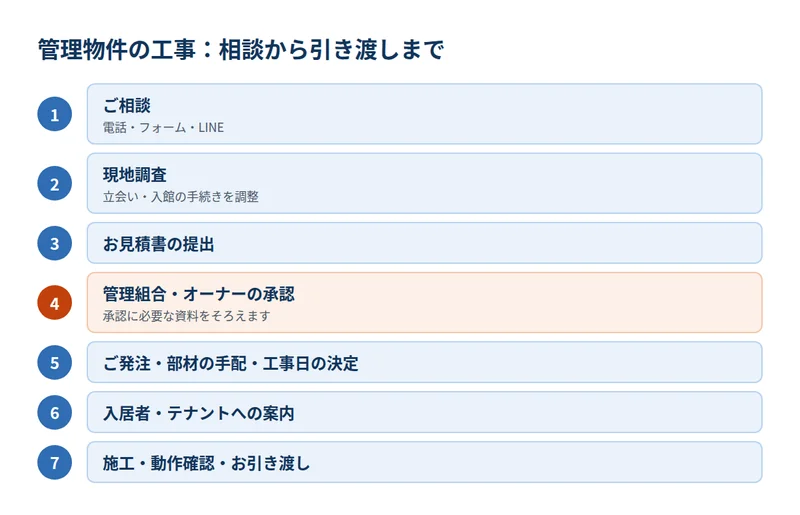
Task: Click the step 1 number circle
Action: tap(55, 114)
